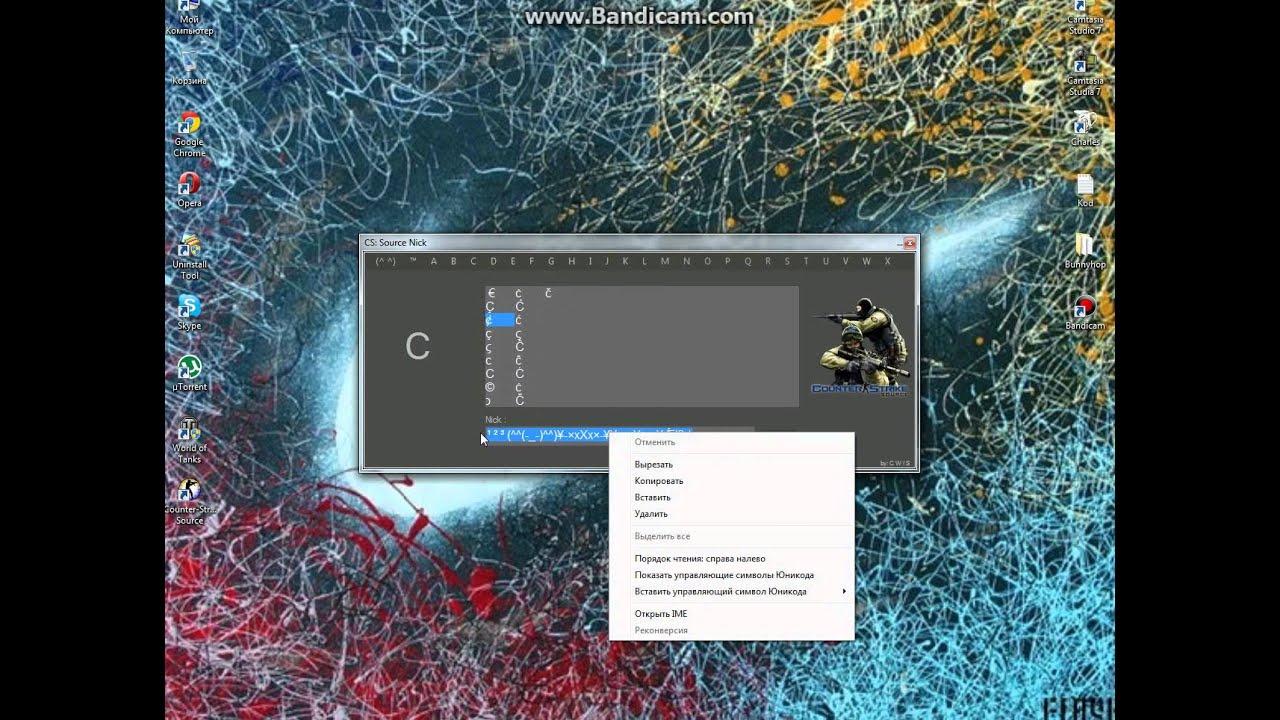
Task: Select letter P in the alphabet bar
Action: pos(727,262)
